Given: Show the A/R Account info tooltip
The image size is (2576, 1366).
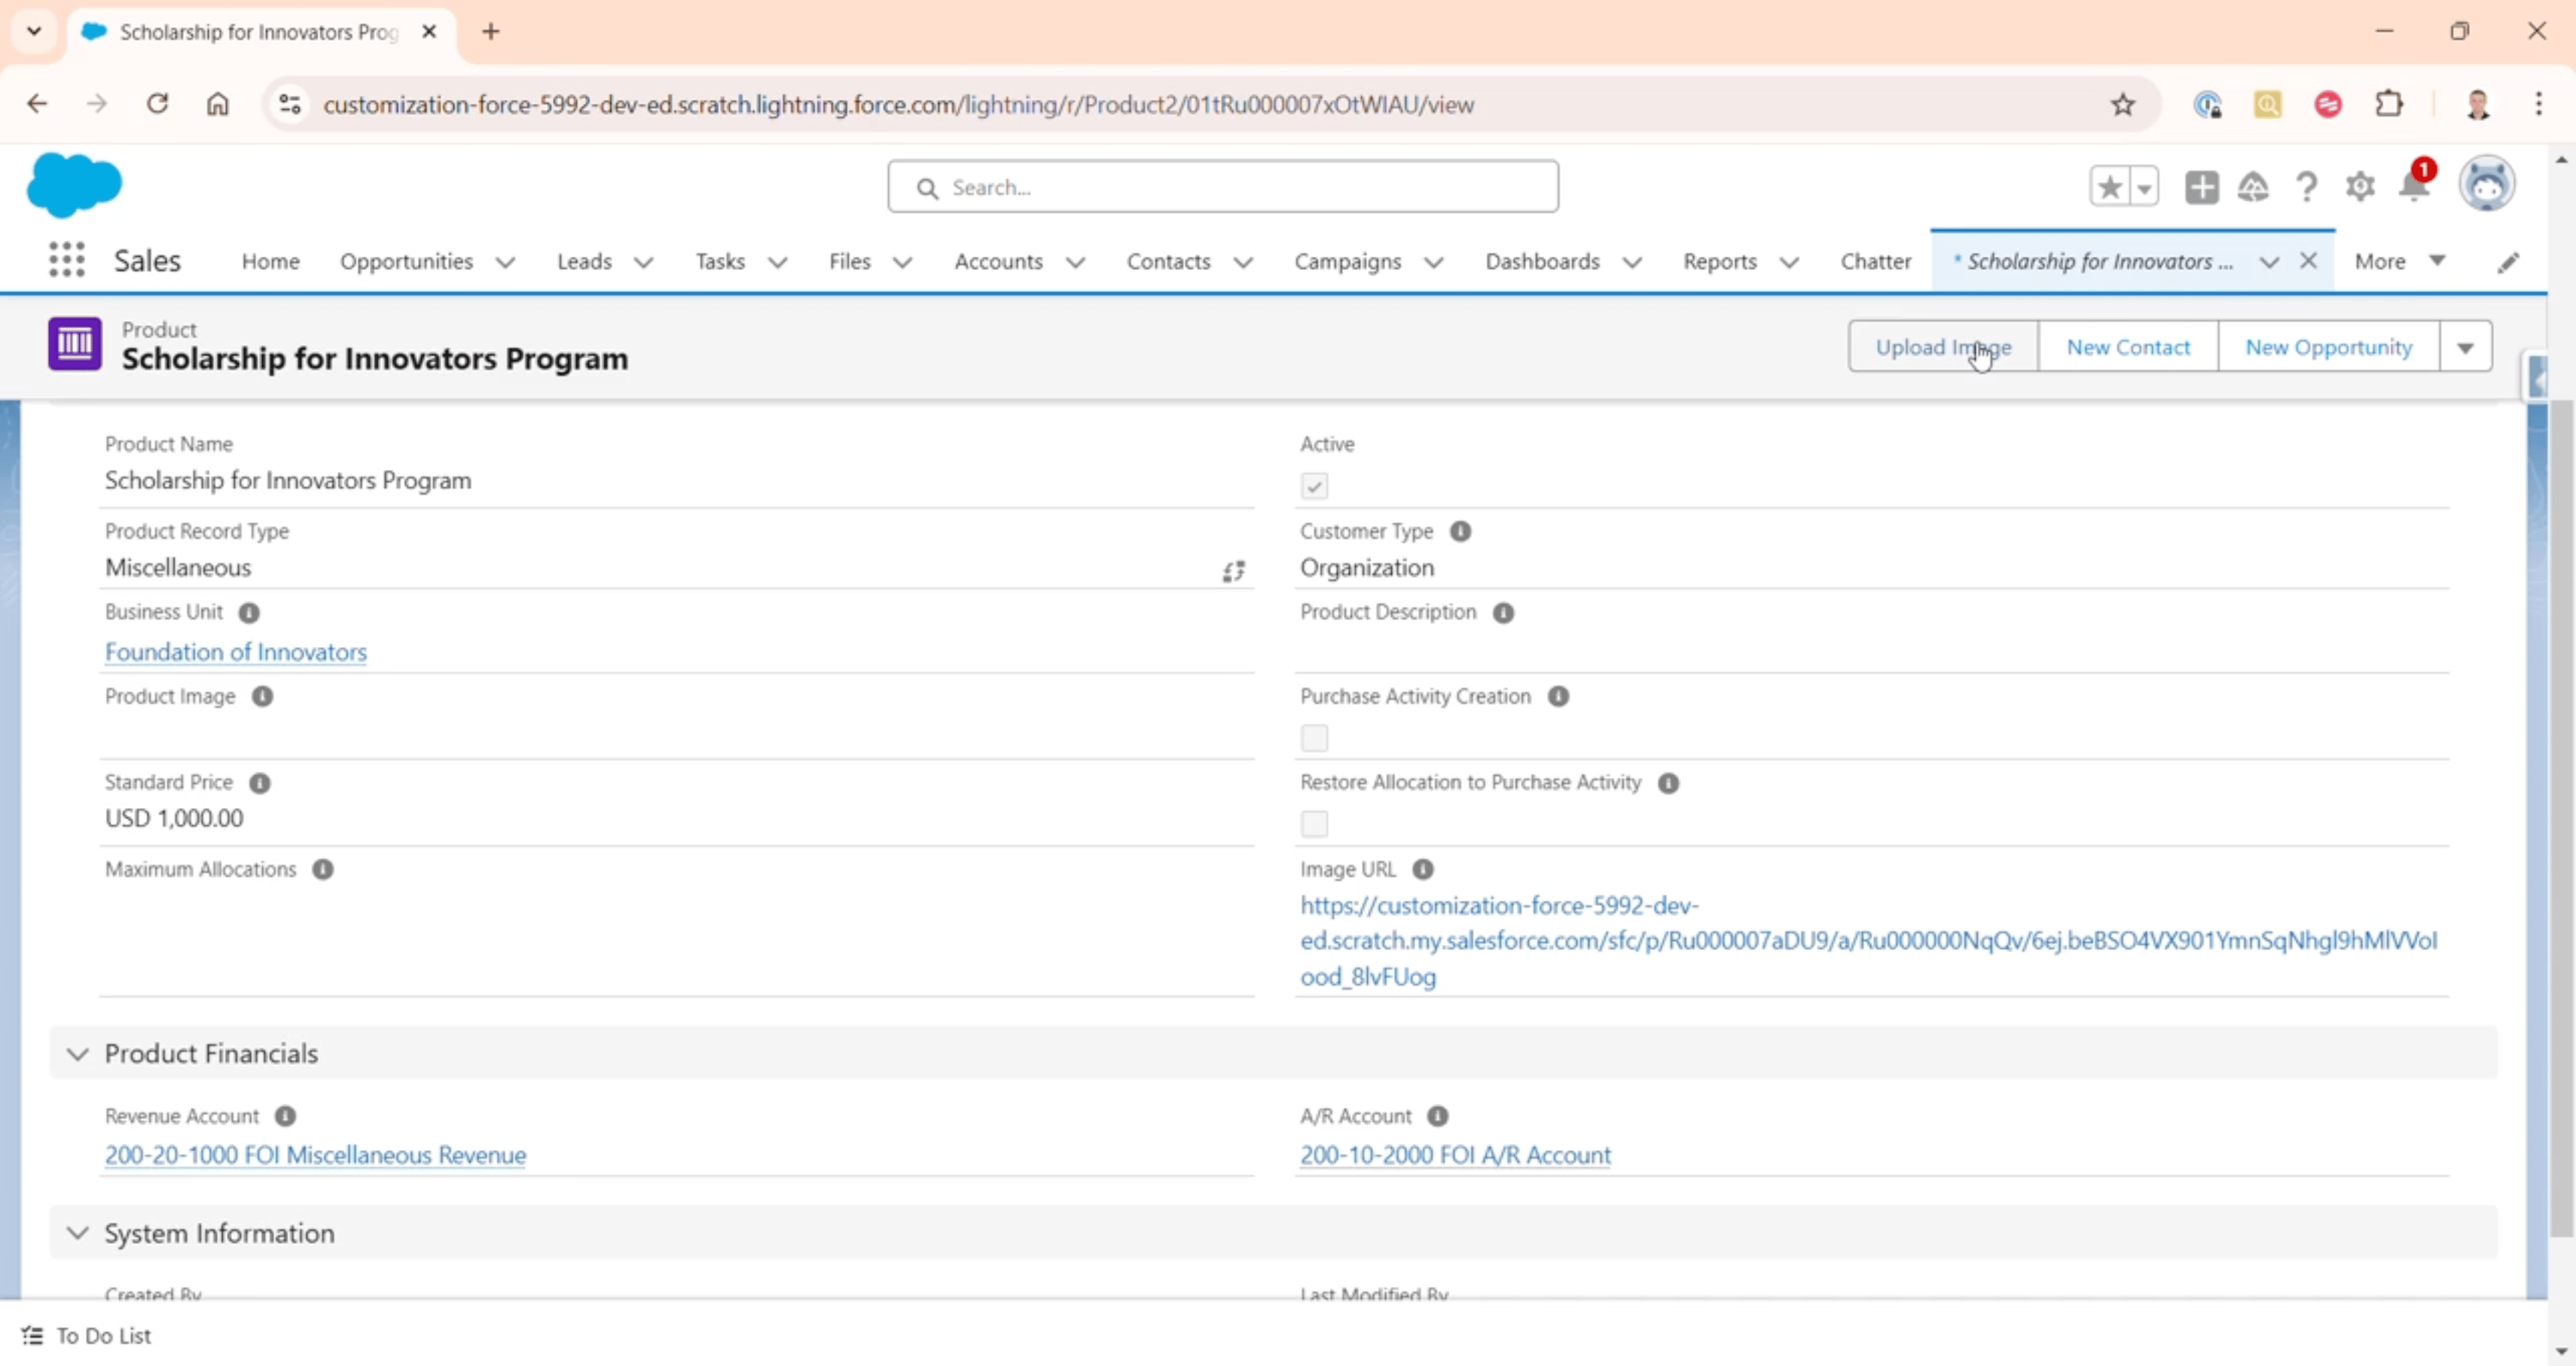Looking at the screenshot, I should point(1437,1116).
